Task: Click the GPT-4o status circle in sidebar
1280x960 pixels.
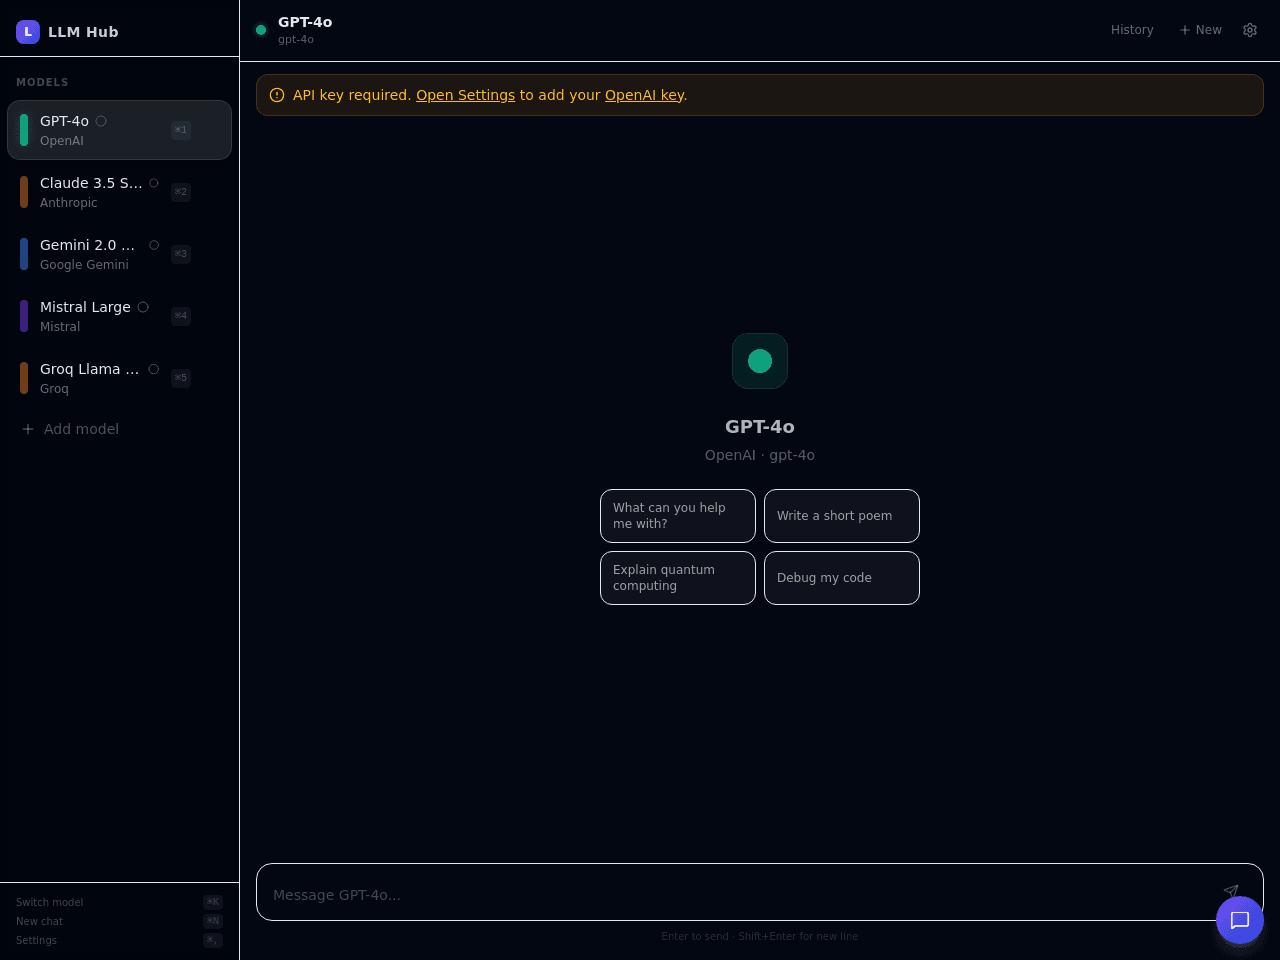Action: (x=101, y=121)
